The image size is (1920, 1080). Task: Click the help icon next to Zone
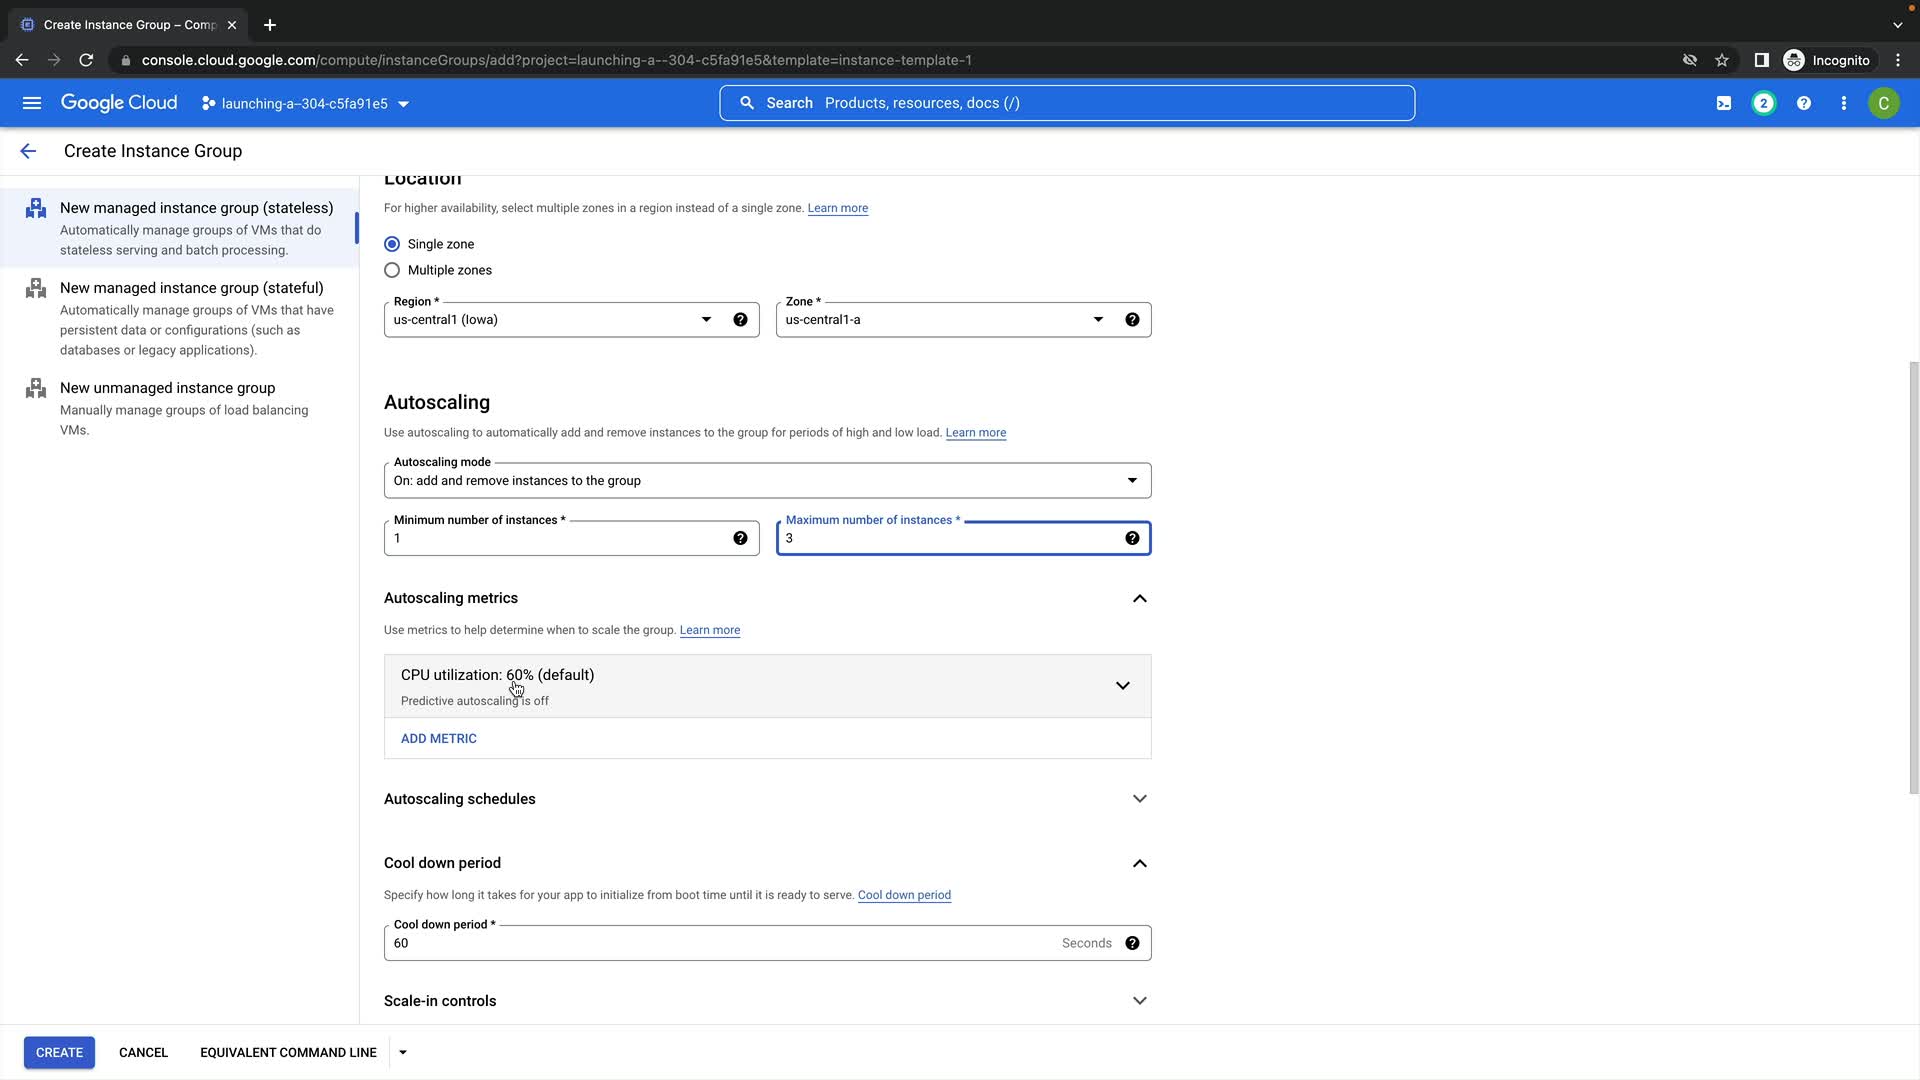click(x=1132, y=320)
